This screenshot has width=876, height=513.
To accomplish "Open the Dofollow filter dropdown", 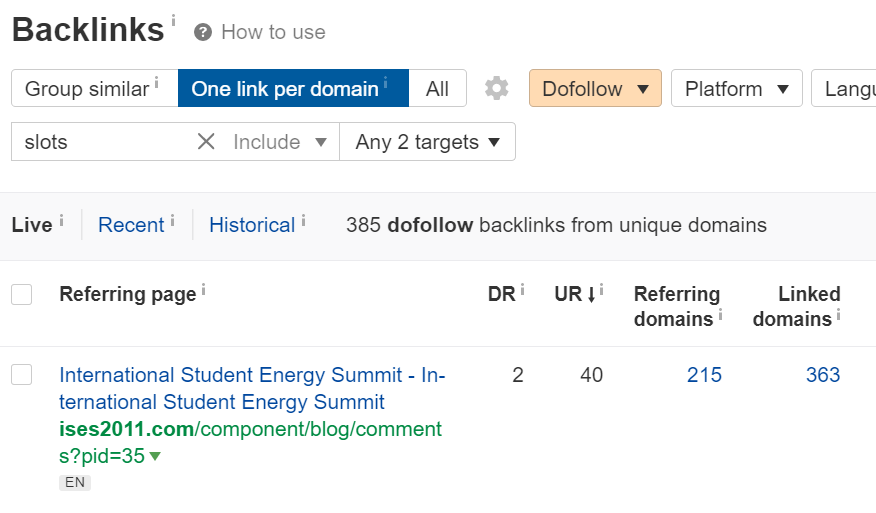I will click(595, 89).
